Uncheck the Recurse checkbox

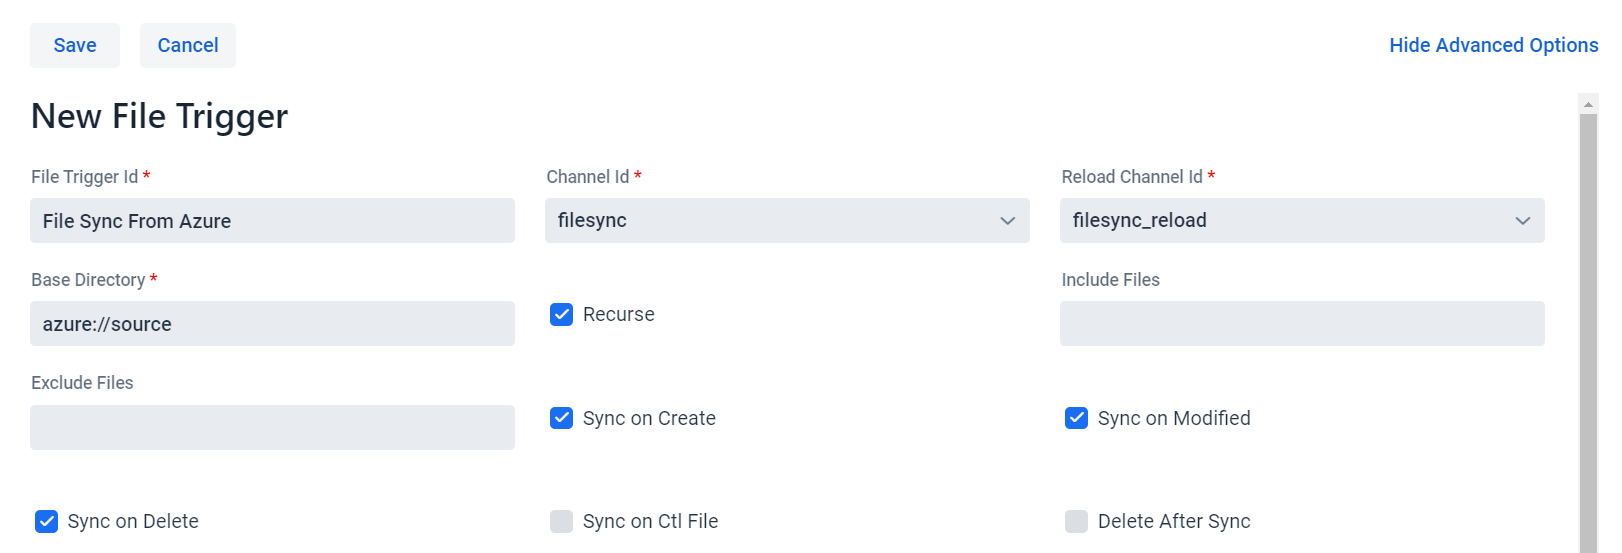click(562, 314)
